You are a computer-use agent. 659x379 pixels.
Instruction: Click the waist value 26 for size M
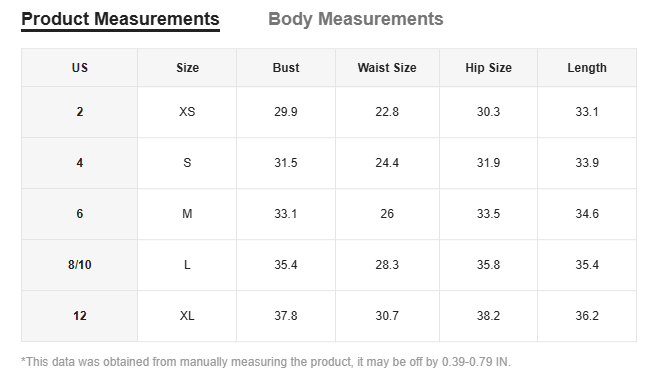tap(387, 214)
